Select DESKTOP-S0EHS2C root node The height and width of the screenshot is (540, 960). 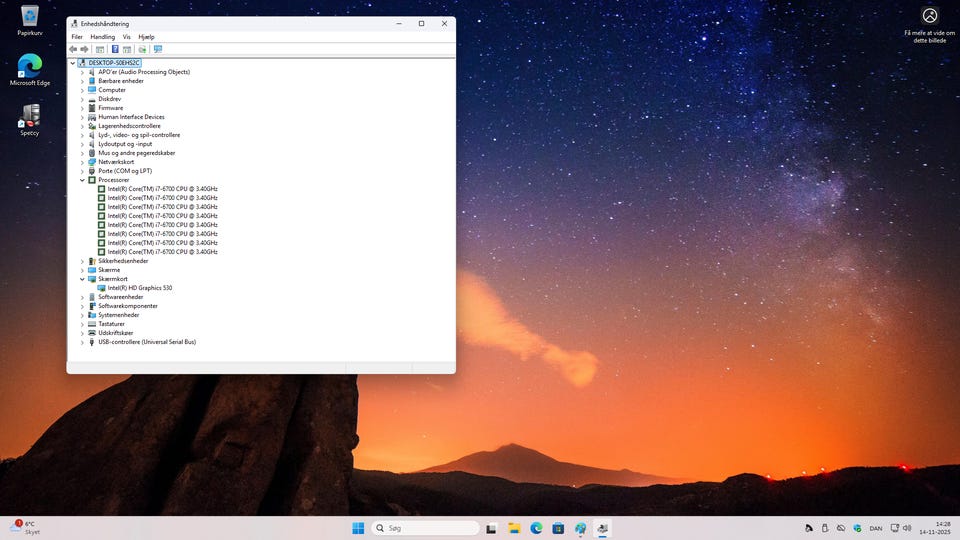114,62
